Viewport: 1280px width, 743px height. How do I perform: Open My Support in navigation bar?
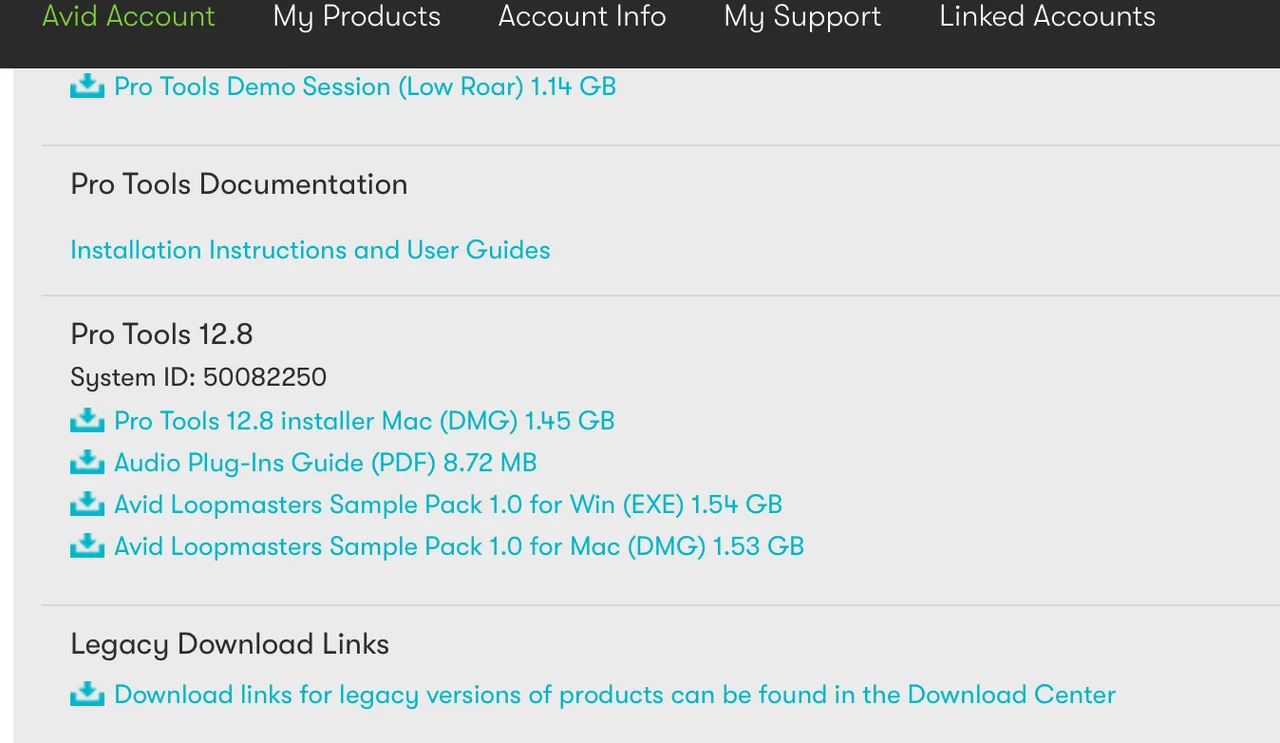pos(803,17)
